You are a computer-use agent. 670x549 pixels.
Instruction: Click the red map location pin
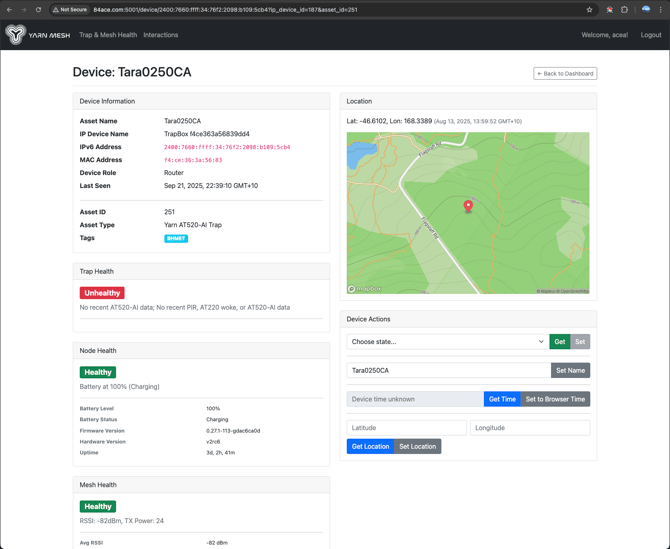(468, 205)
